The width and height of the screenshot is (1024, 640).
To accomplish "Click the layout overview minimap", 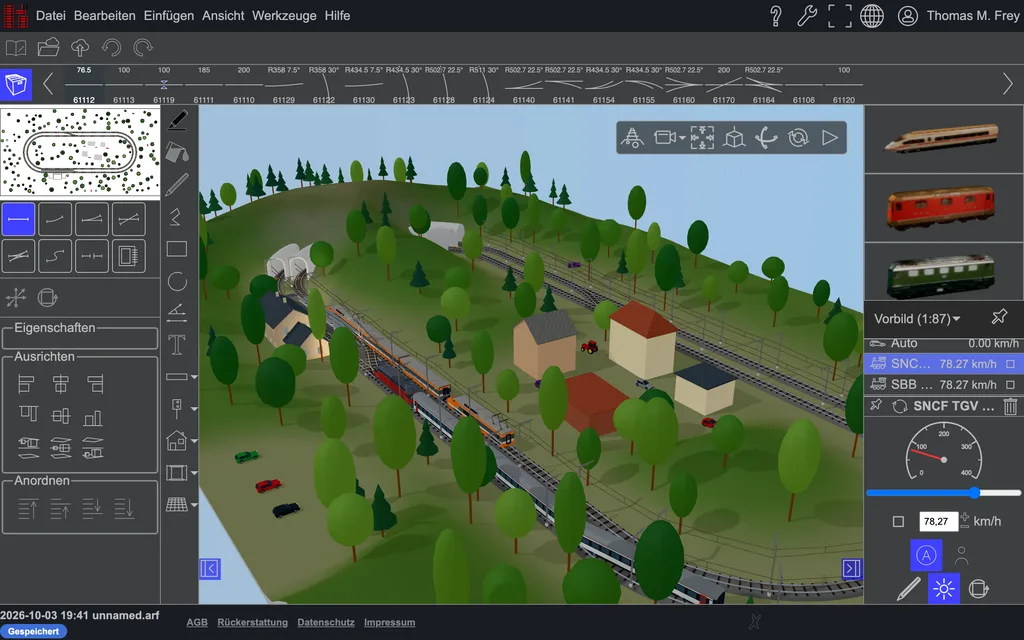I will [x=80, y=152].
